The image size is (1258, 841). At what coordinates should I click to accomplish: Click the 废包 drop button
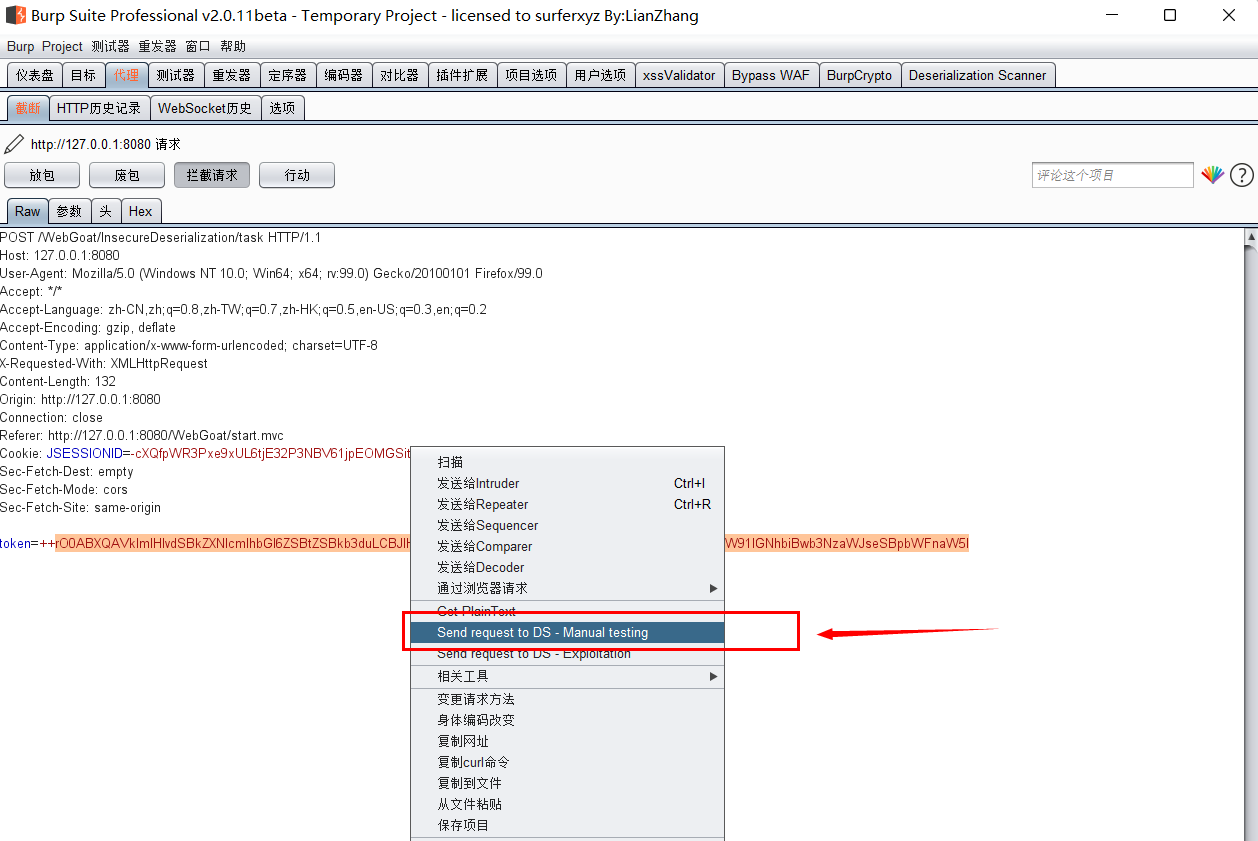(x=127, y=175)
